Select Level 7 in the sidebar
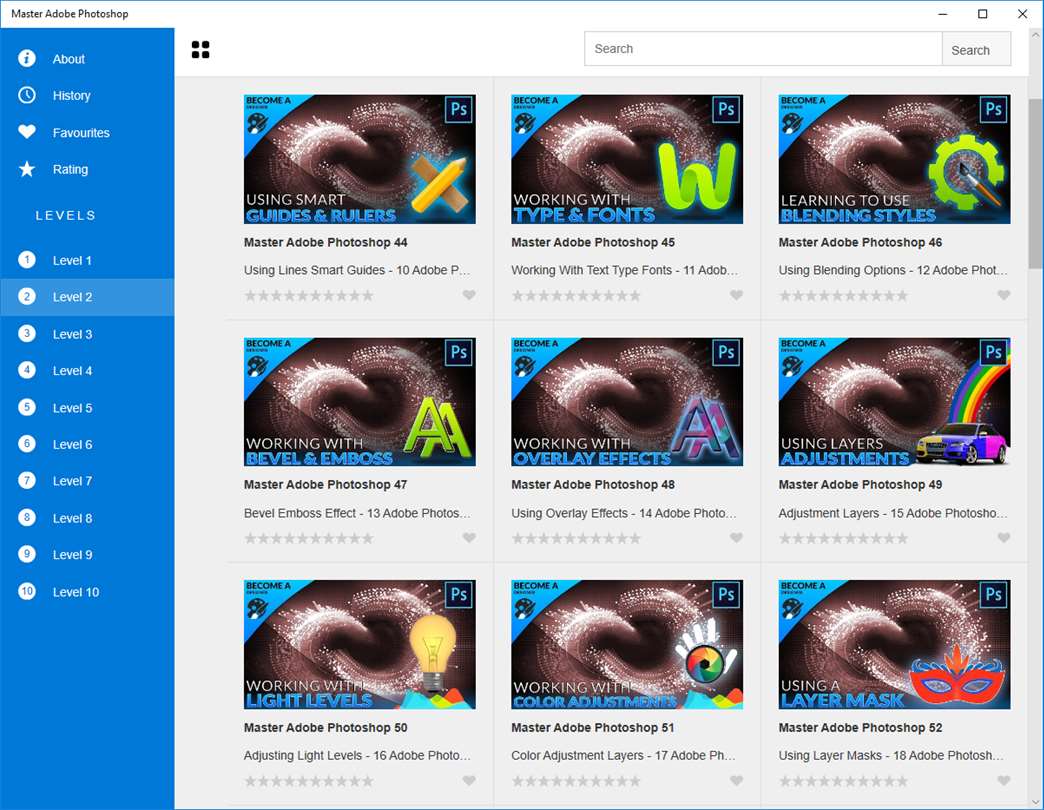Image resolution: width=1044 pixels, height=810 pixels. click(x=87, y=481)
